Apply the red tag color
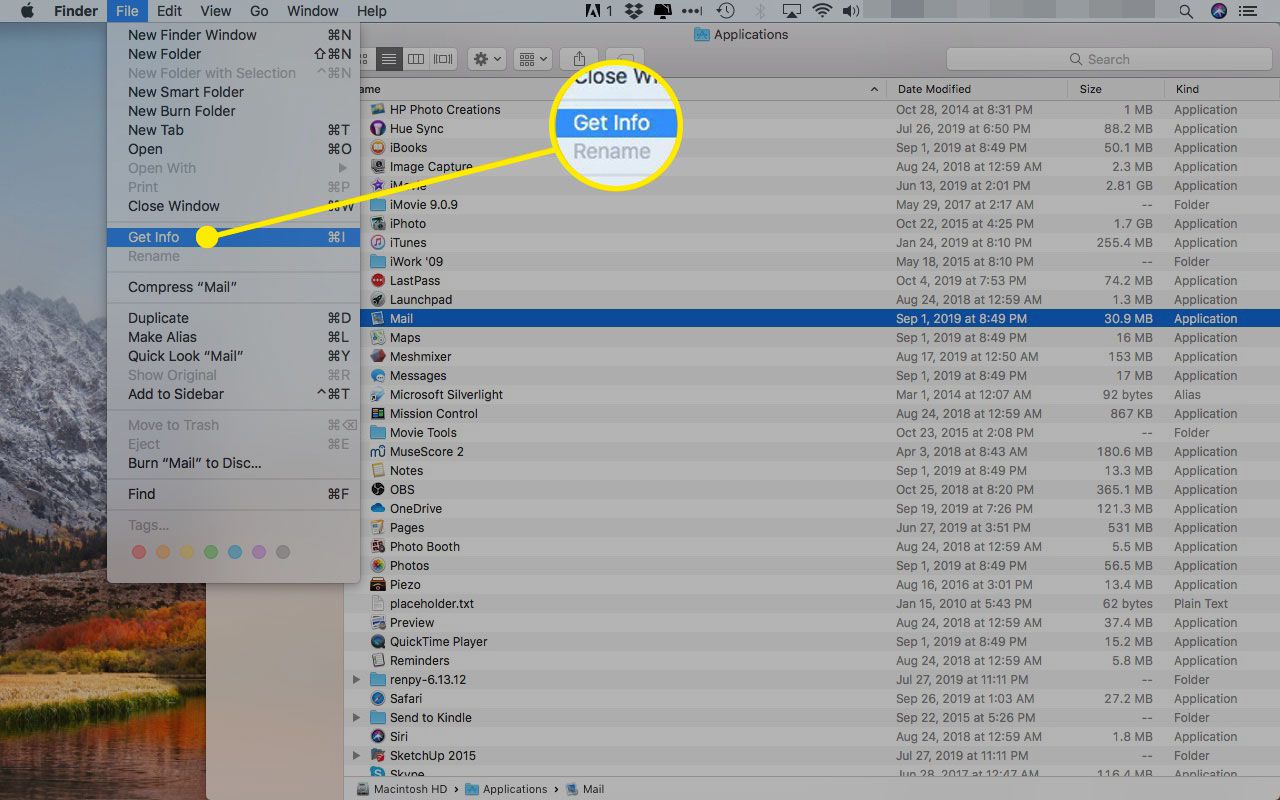 [x=139, y=552]
